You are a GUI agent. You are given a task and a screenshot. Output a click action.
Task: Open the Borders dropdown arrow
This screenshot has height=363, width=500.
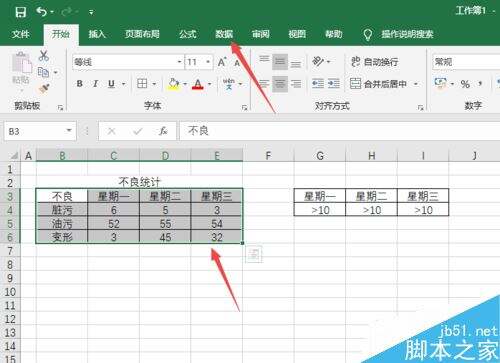pos(154,84)
